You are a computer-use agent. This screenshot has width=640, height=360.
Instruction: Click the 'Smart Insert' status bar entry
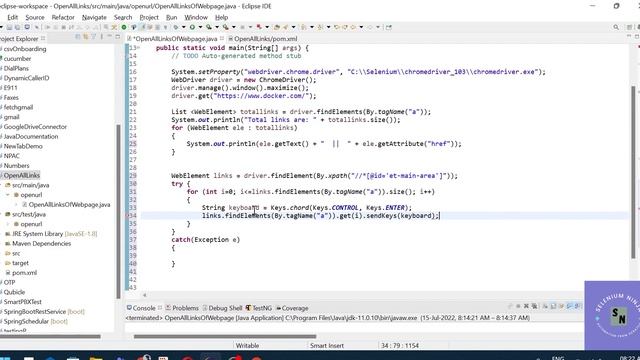tap(327, 345)
